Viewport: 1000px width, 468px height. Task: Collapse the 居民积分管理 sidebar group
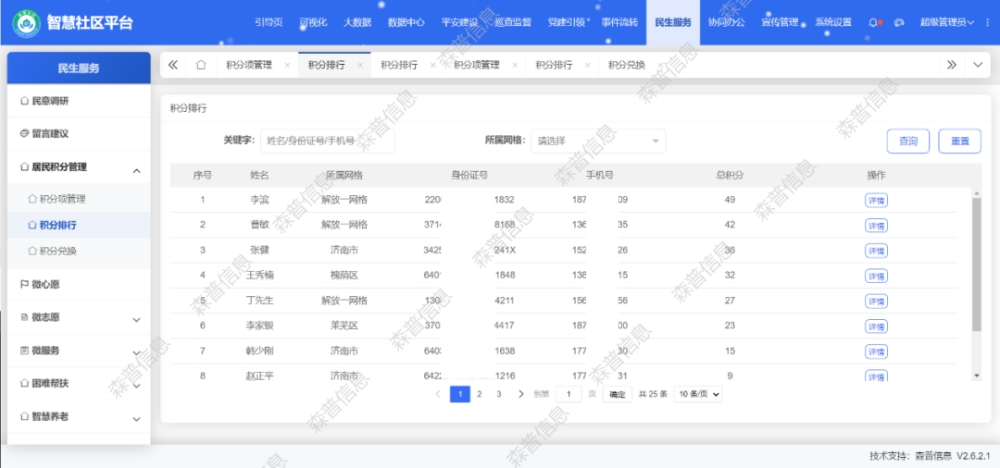136,171
